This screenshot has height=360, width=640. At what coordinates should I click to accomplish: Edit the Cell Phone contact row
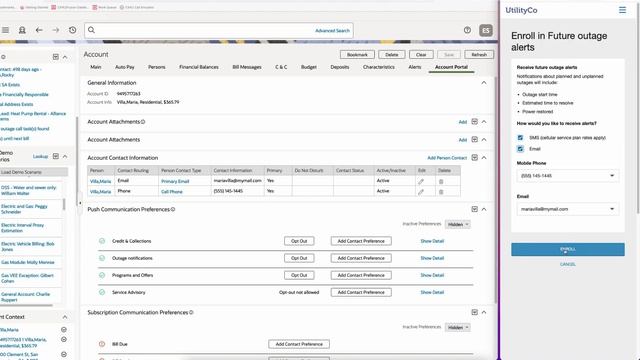[x=421, y=191]
